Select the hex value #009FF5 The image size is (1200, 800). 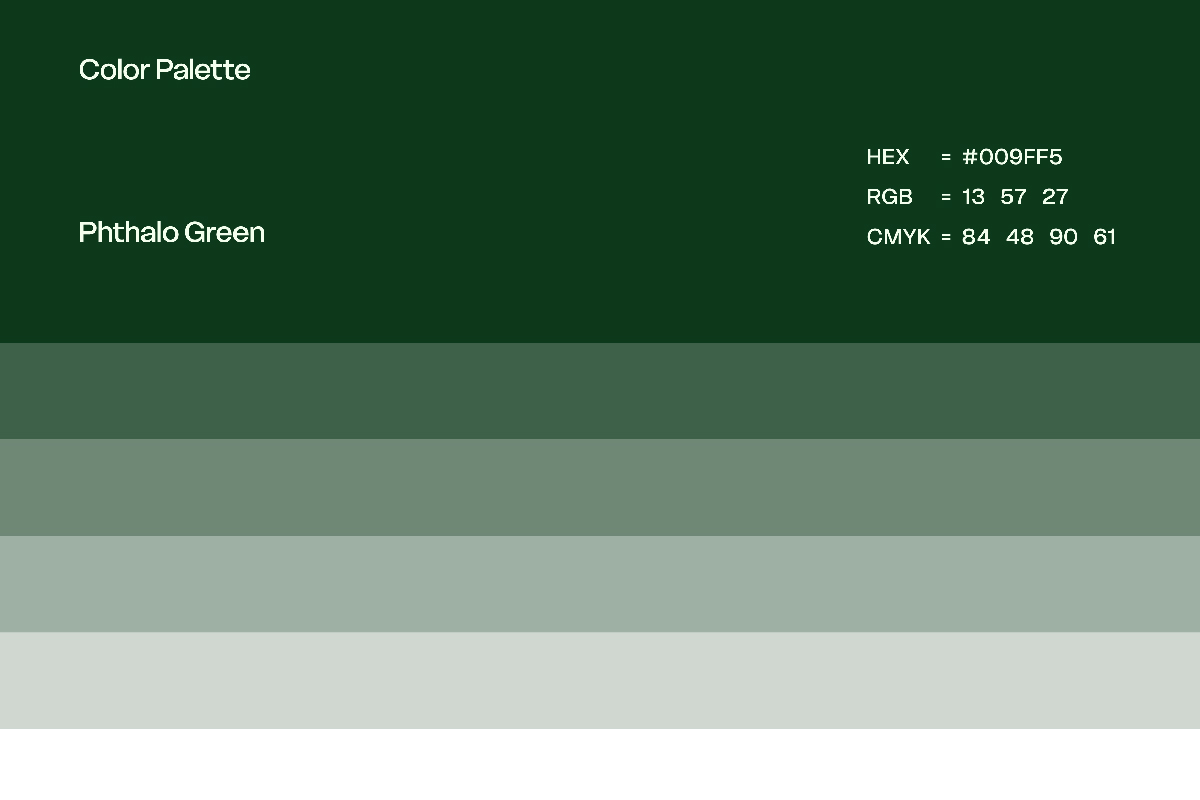[1012, 157]
